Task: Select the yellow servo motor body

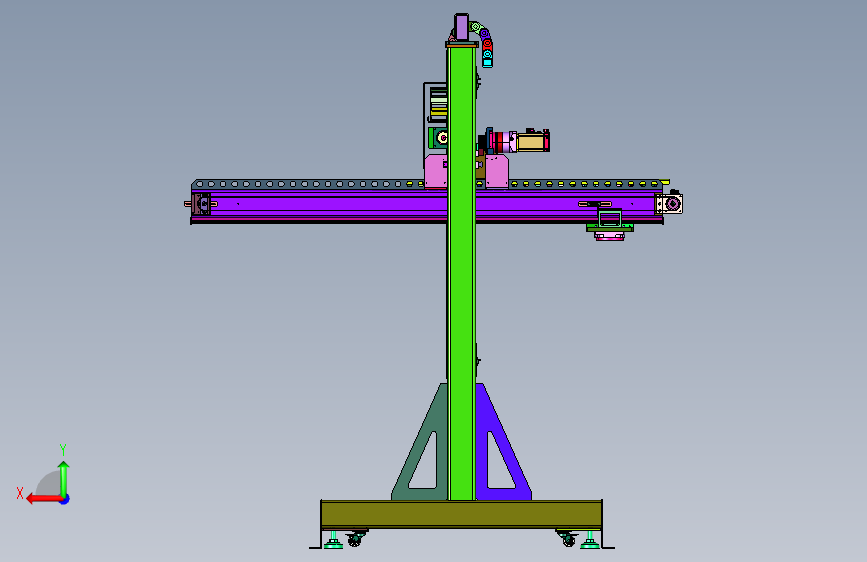Action: pos(530,142)
